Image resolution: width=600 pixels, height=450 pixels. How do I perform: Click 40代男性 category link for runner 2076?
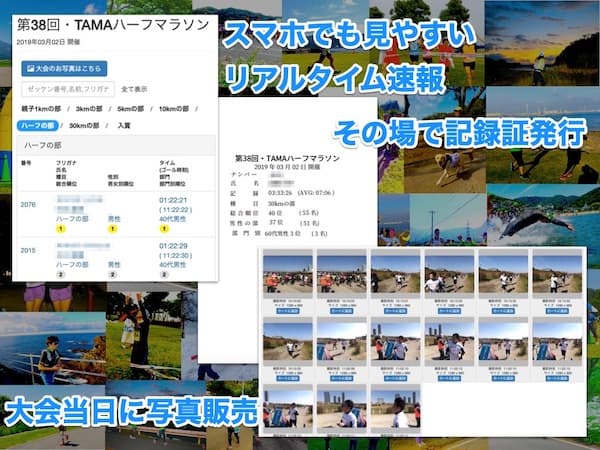[174, 220]
